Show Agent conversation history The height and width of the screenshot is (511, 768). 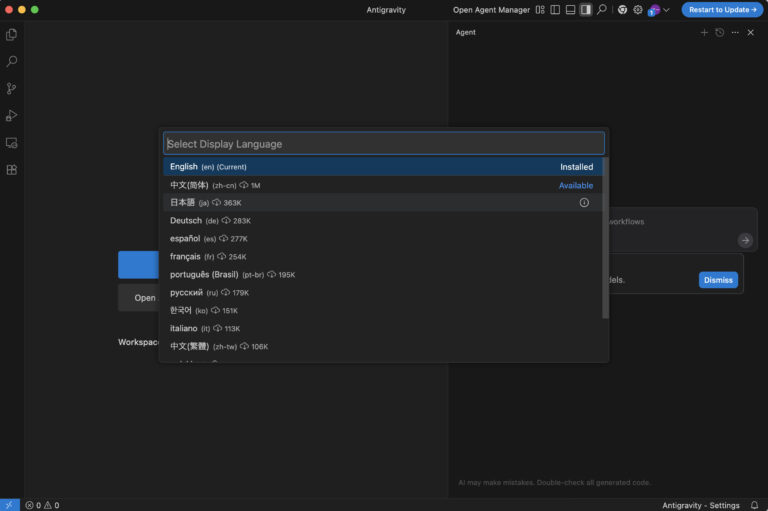click(719, 32)
